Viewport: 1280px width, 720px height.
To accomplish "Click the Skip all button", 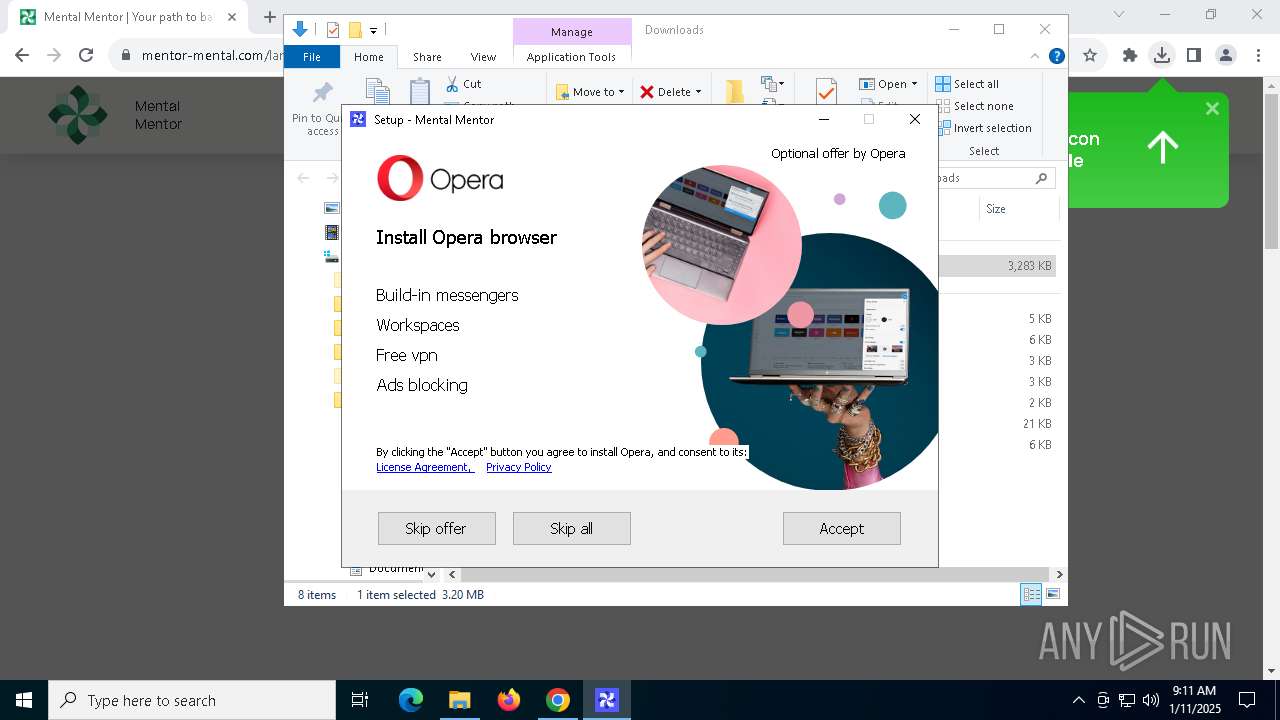I will coord(571,528).
